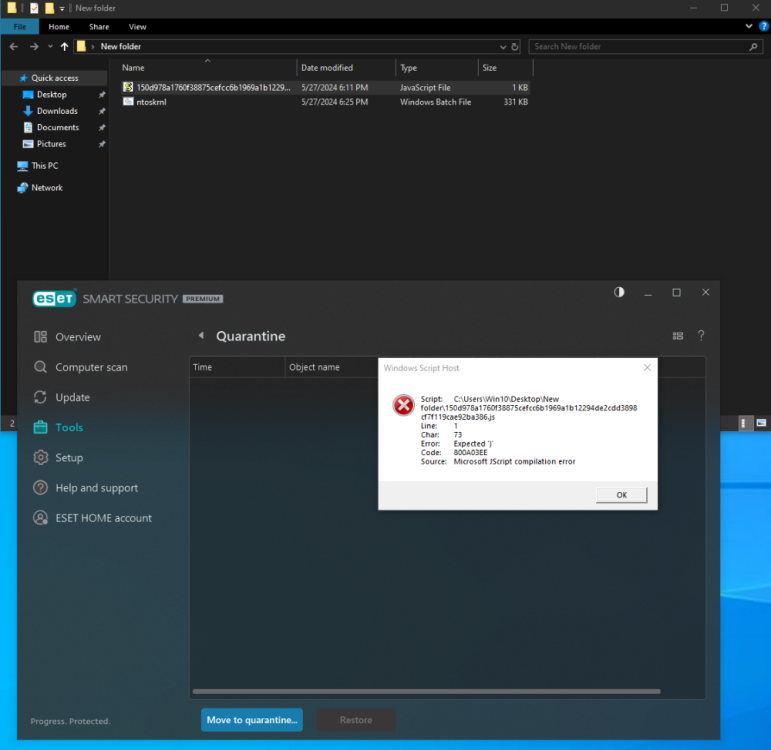Open Desktop in navigation pane
The height and width of the screenshot is (750, 771).
click(x=52, y=94)
